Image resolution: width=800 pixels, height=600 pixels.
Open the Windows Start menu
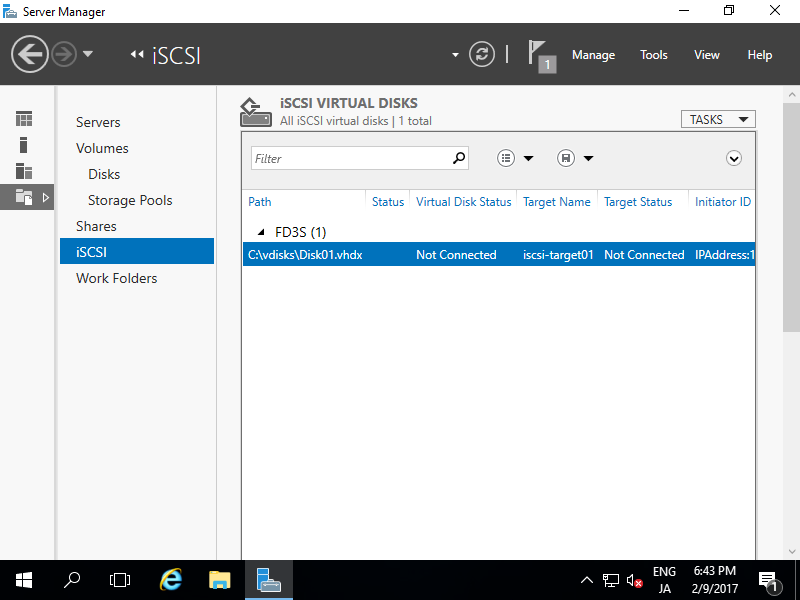coord(24,580)
